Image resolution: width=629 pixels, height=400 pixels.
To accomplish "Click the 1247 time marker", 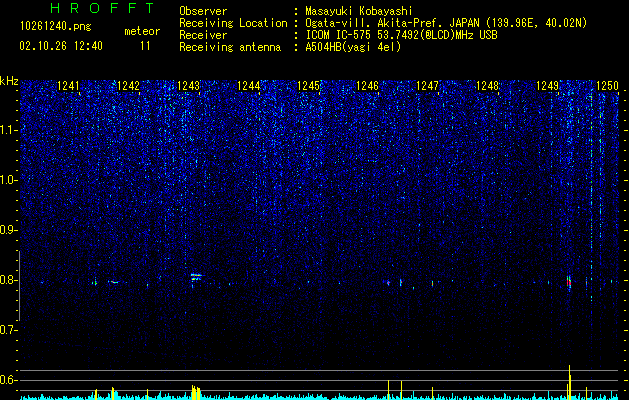I will pyautogui.click(x=428, y=86).
